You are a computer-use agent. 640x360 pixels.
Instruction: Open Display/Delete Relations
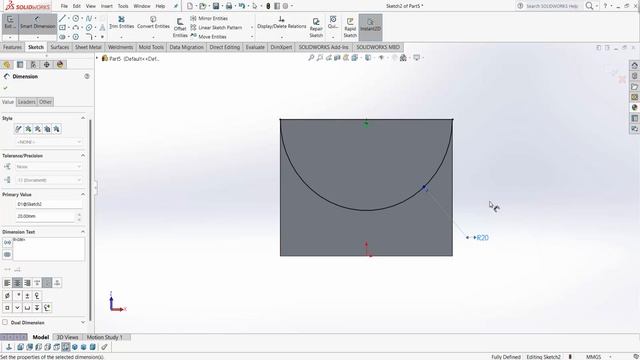[282, 22]
